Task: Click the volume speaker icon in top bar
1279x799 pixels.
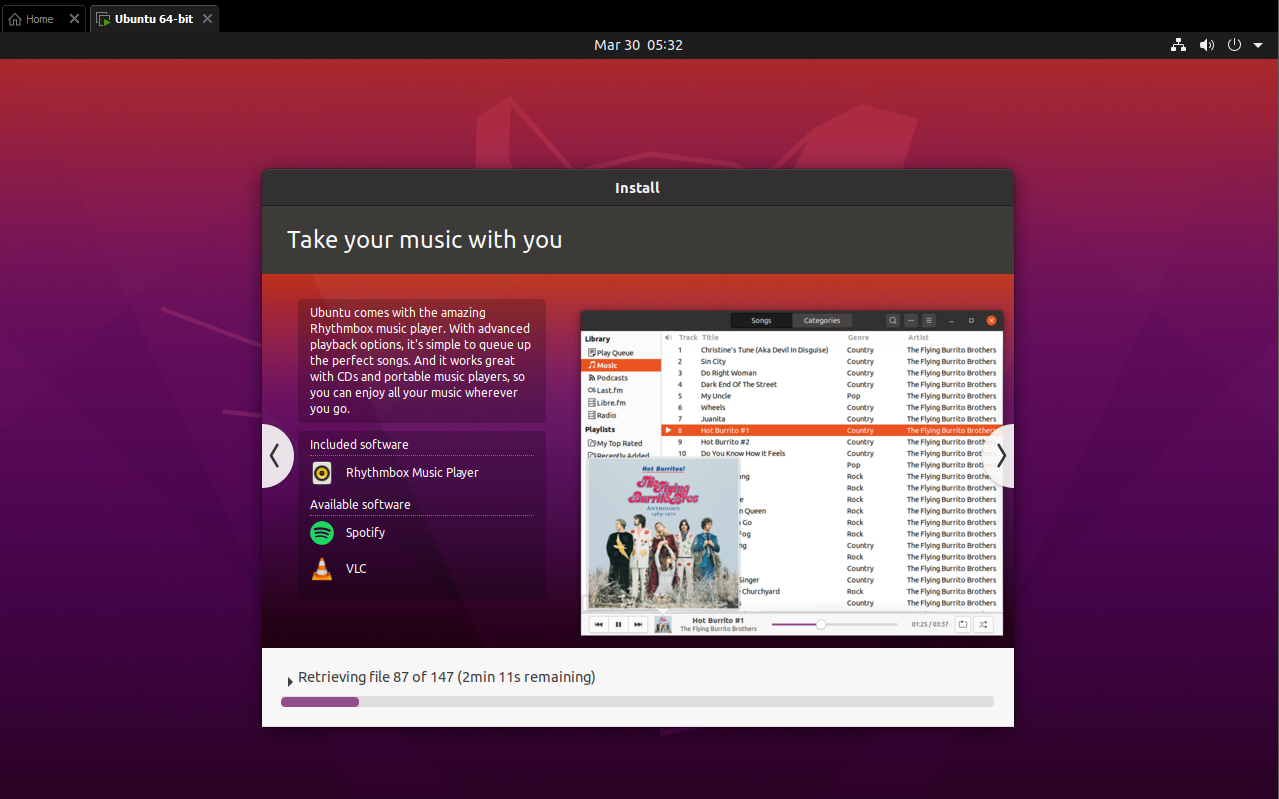Action: [1207, 45]
